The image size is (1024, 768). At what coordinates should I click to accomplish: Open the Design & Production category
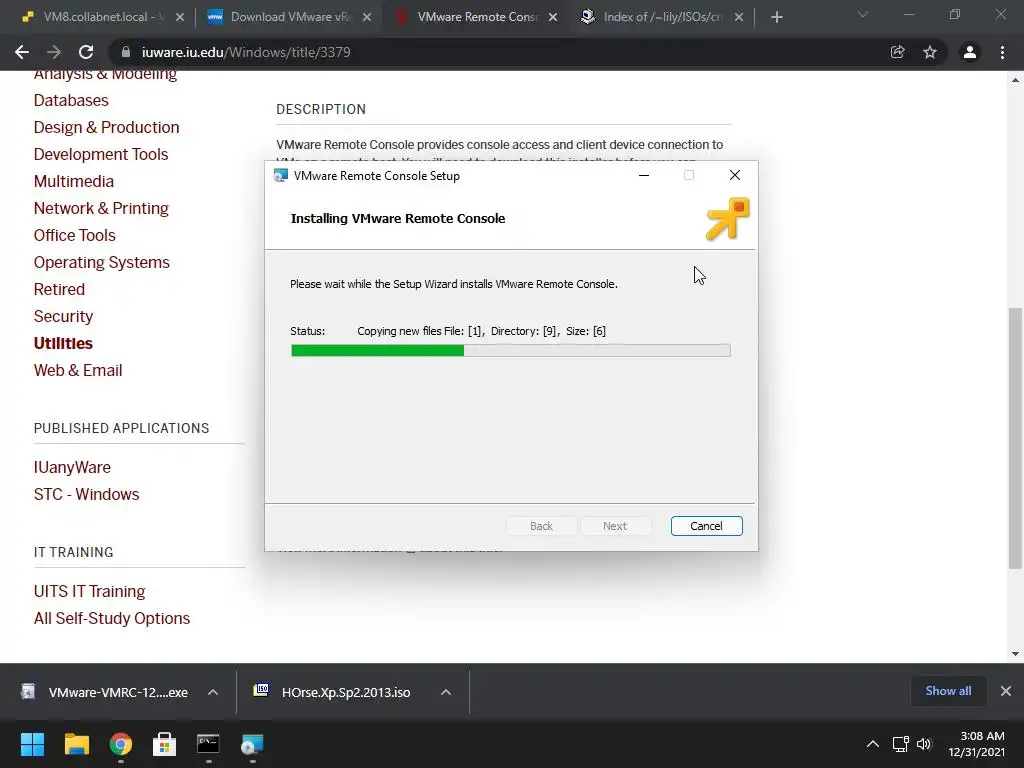point(106,127)
